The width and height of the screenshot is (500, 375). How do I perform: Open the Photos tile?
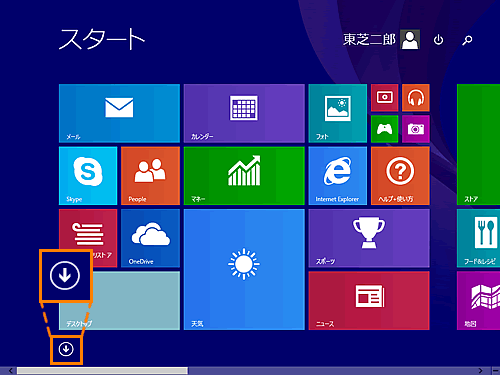pos(338,113)
